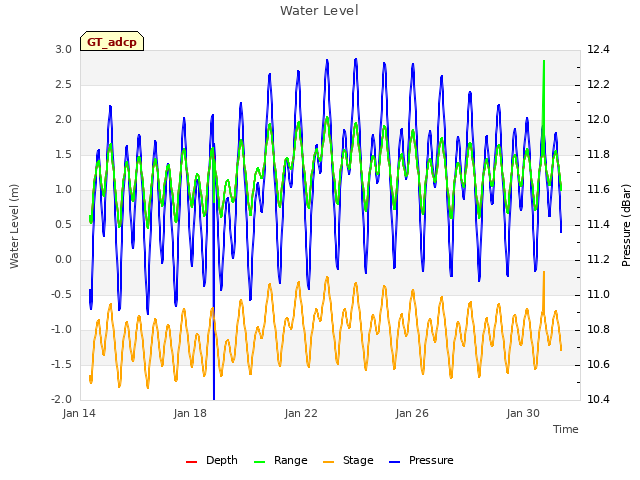Toggle the Range series in legend
The height and width of the screenshot is (480, 640).
(x=280, y=460)
